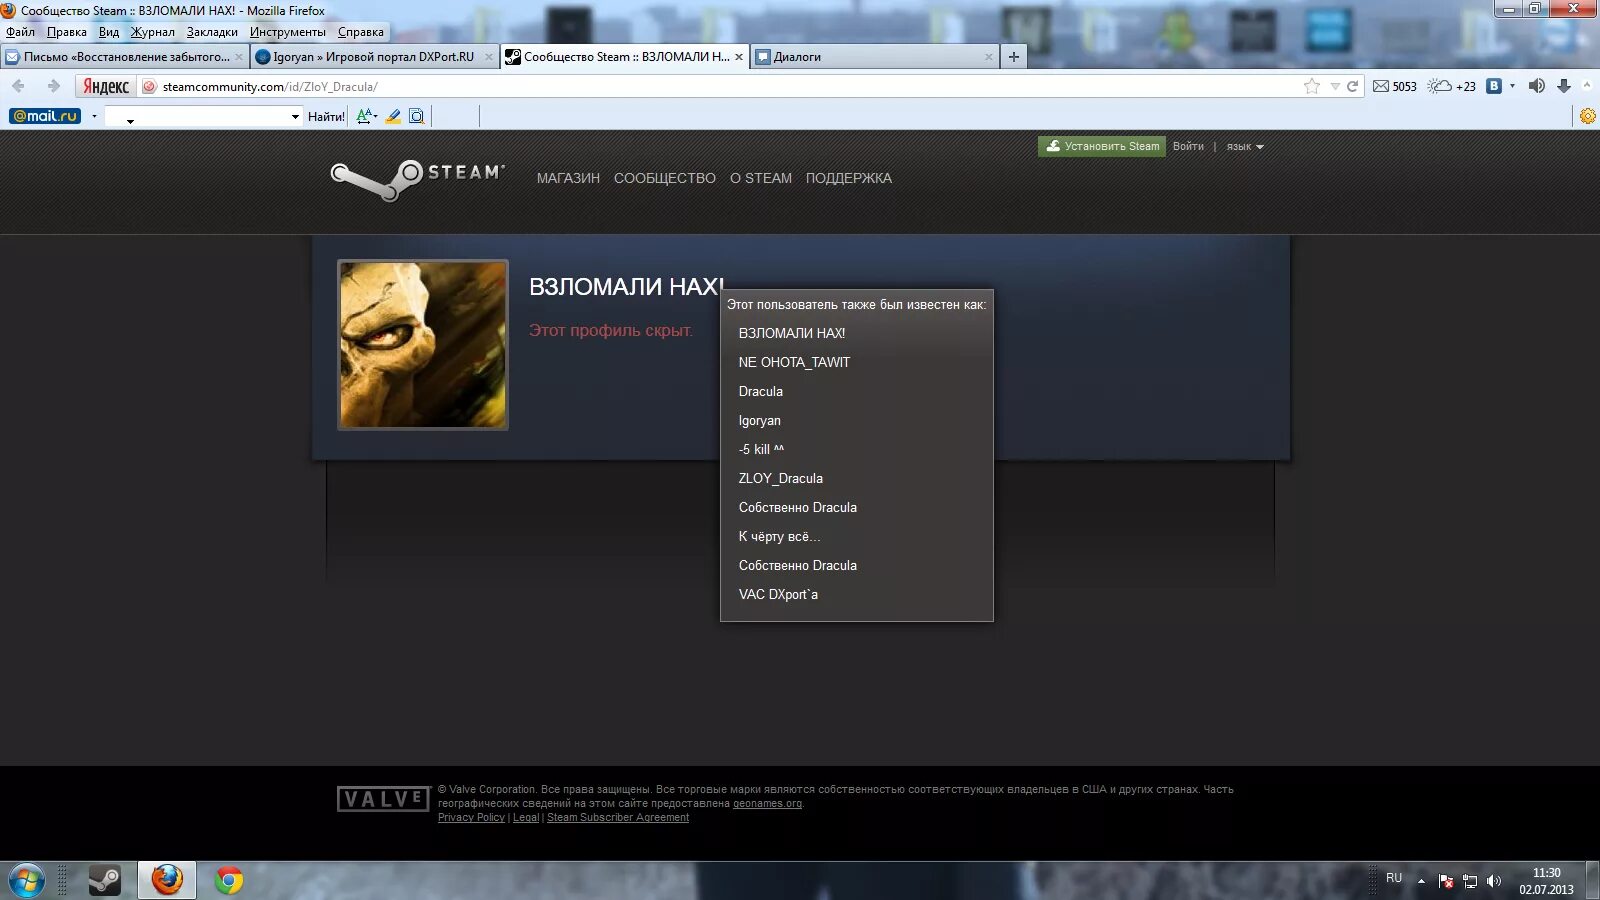Image resolution: width=1600 pixels, height=900 pixels.
Task: Open mail counter showing 5053
Action: (1395, 86)
